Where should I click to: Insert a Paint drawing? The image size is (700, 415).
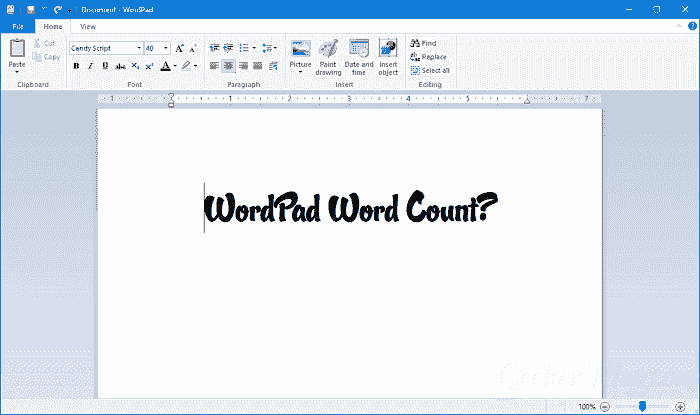pos(328,57)
